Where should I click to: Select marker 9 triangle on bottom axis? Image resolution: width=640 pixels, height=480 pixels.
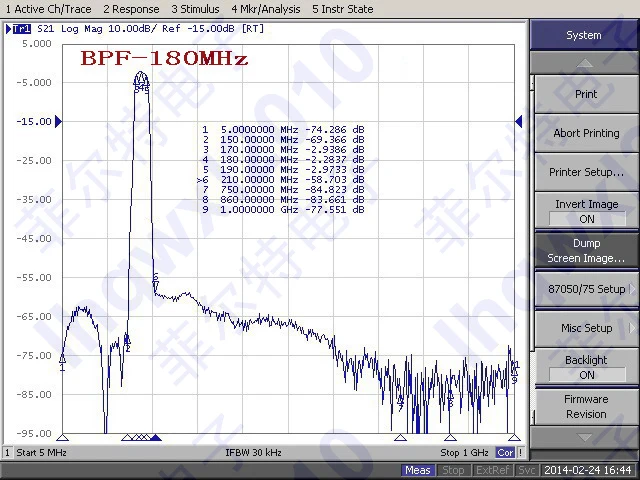[x=514, y=438]
